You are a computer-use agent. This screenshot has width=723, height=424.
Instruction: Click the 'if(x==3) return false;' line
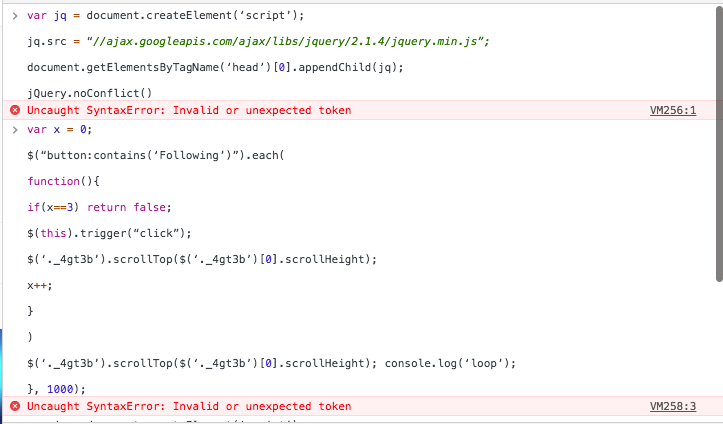coord(99,207)
